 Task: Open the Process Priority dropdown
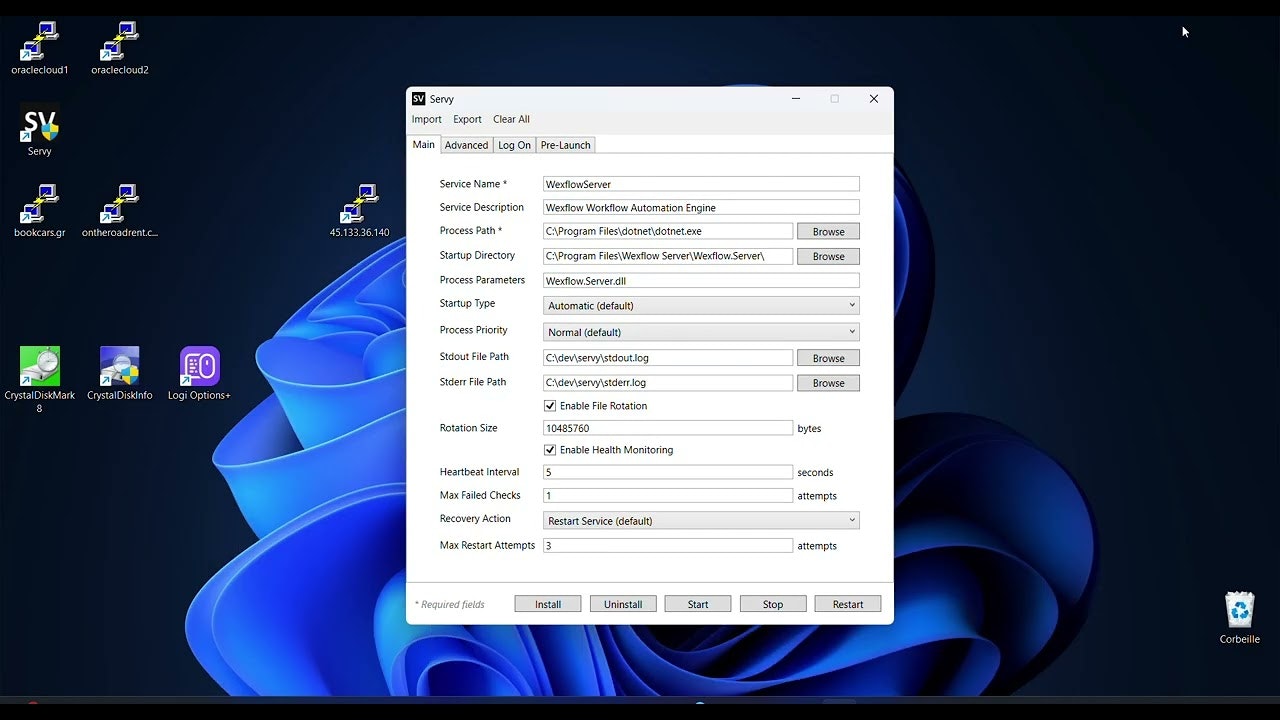coord(701,332)
